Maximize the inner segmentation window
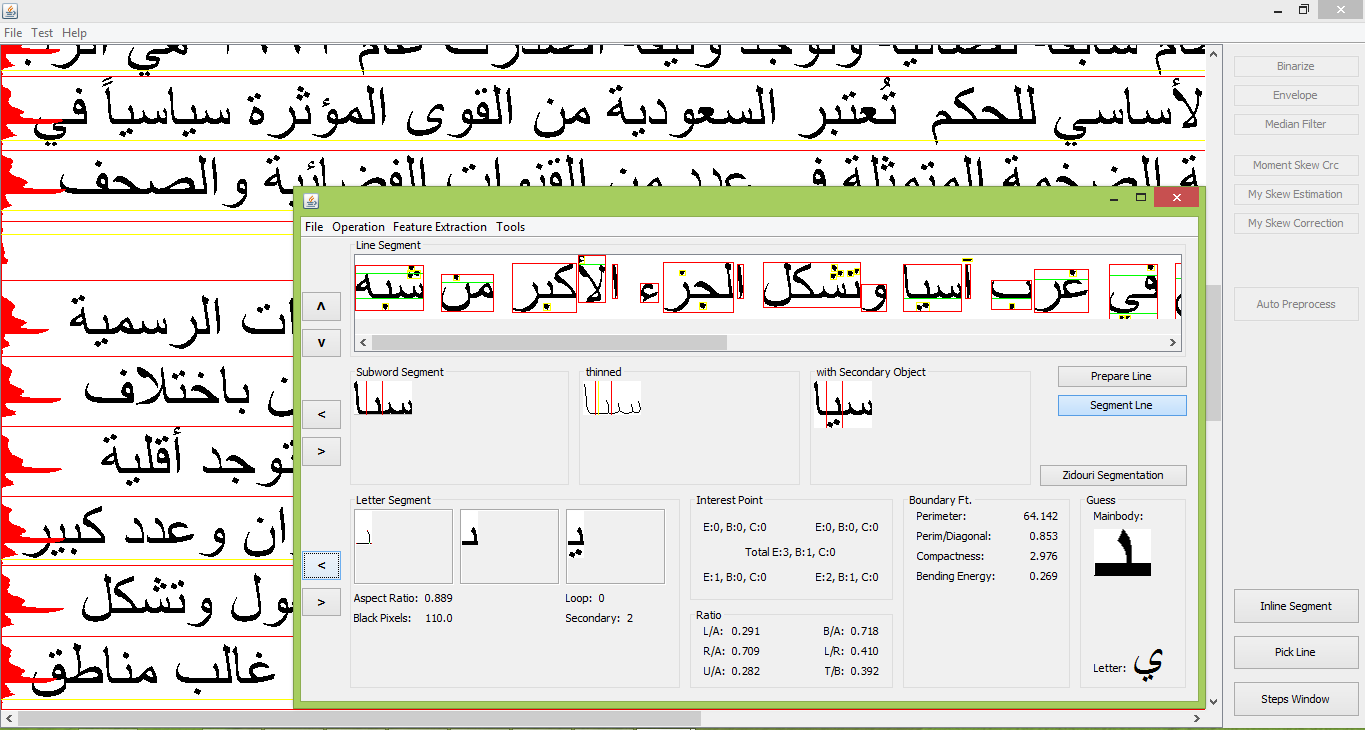This screenshot has width=1365, height=730. click(1140, 198)
